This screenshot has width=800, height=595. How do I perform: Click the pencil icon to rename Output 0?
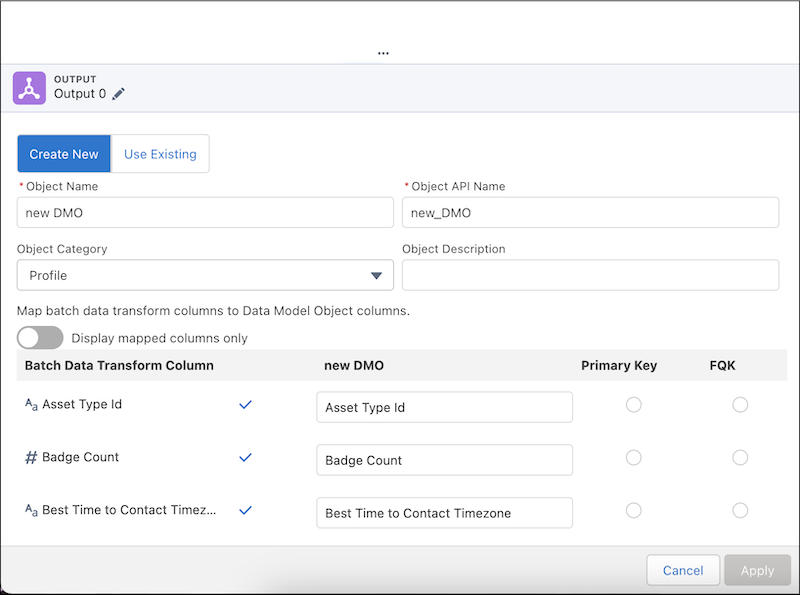(x=119, y=94)
